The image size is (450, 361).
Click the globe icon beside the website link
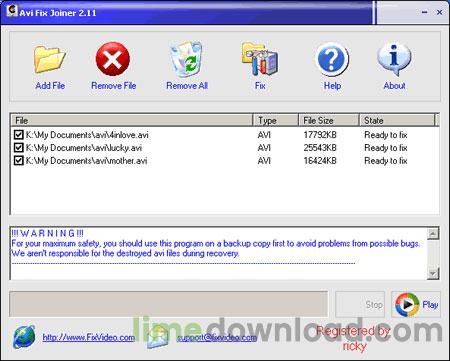click(24, 337)
